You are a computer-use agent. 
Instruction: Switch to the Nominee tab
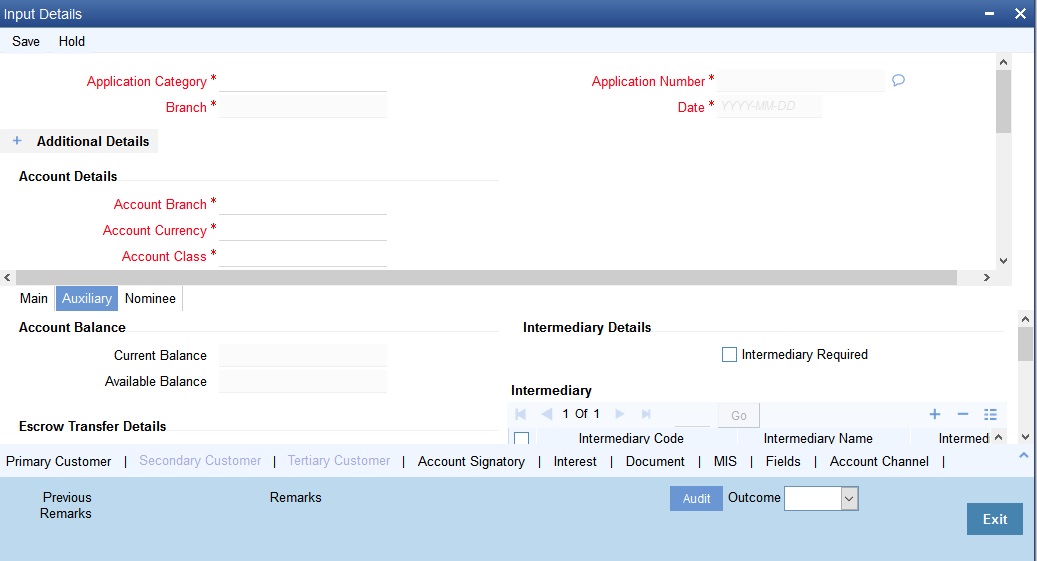[150, 298]
